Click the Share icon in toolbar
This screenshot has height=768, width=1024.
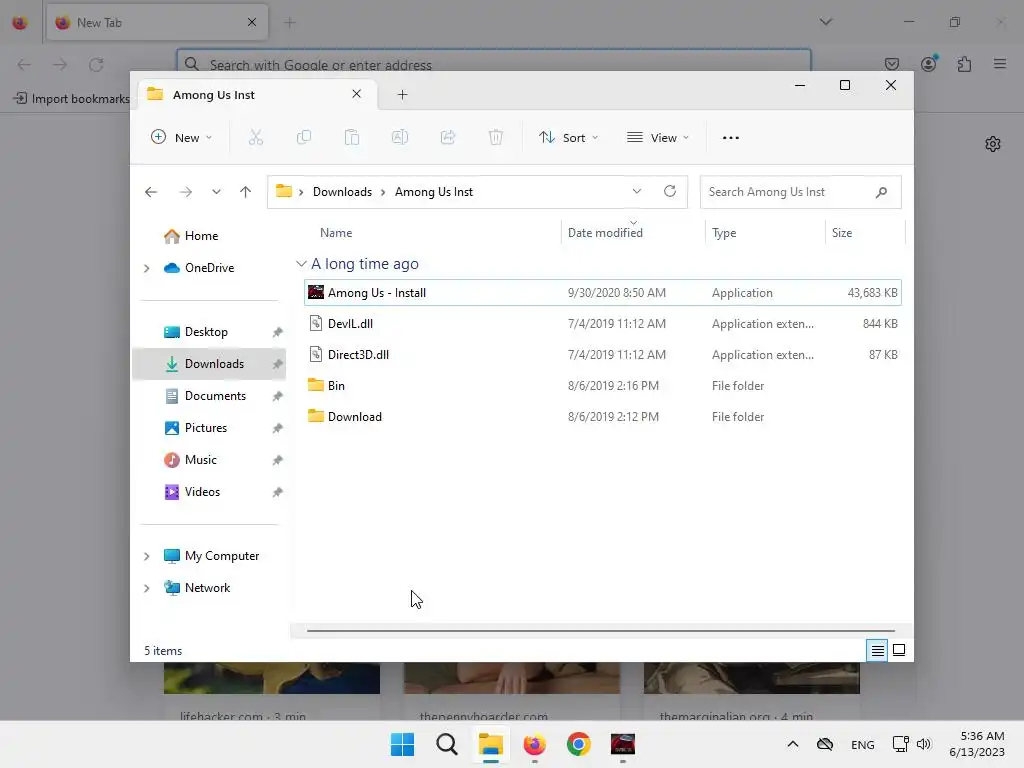click(448, 137)
